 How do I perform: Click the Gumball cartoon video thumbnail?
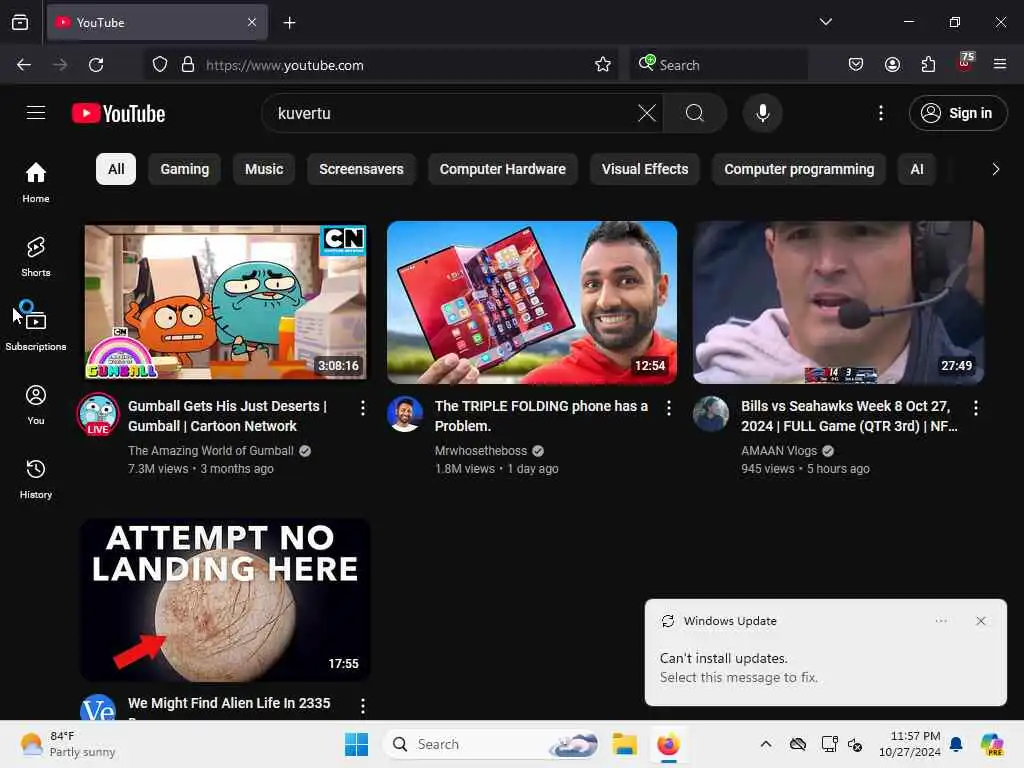(225, 302)
